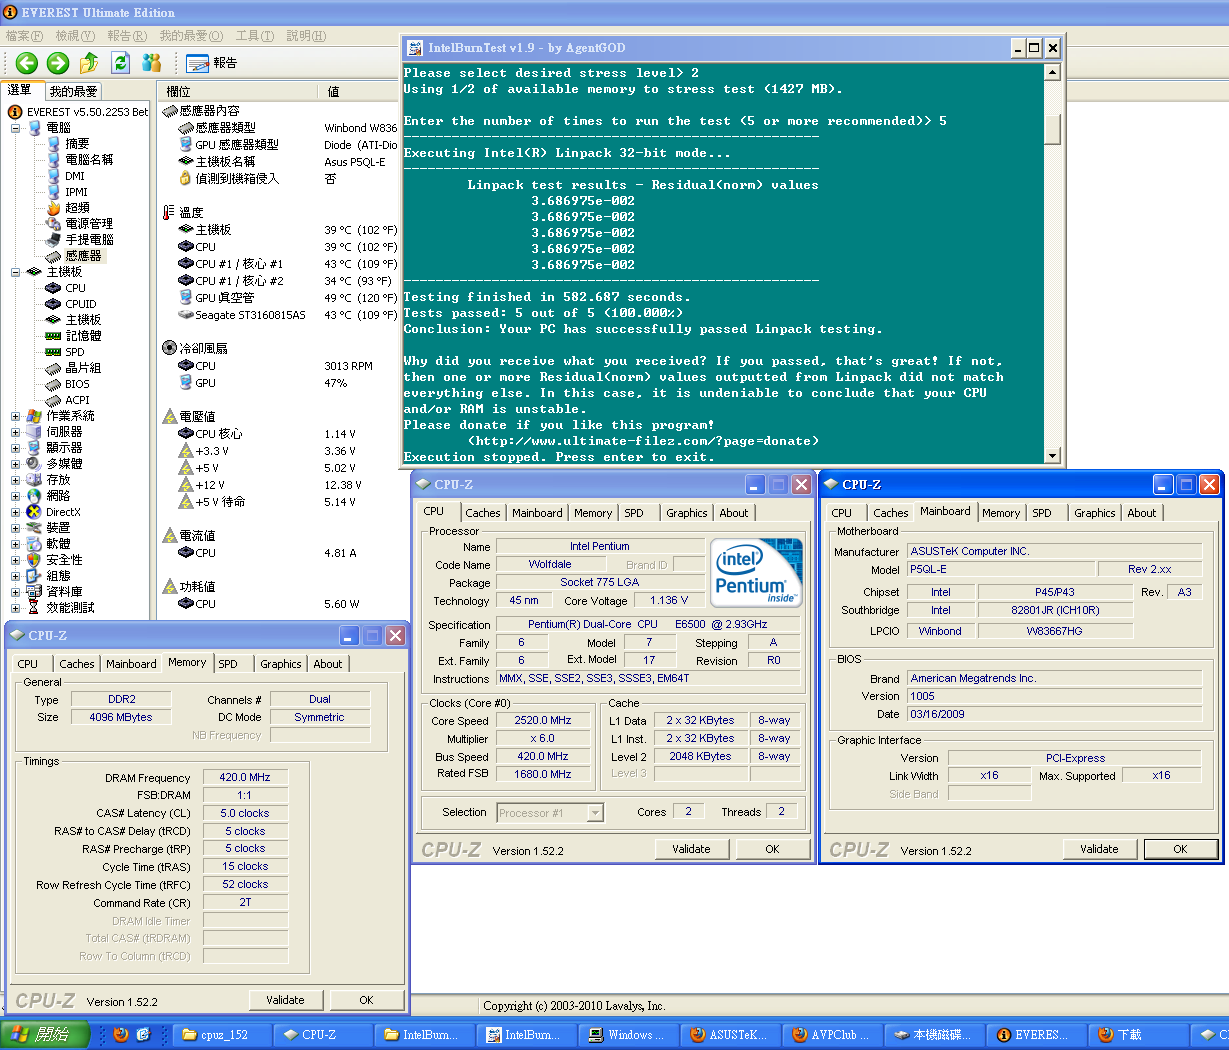Select the 感應器 sensor item in tree
The image size is (1229, 1050).
pos(74,256)
